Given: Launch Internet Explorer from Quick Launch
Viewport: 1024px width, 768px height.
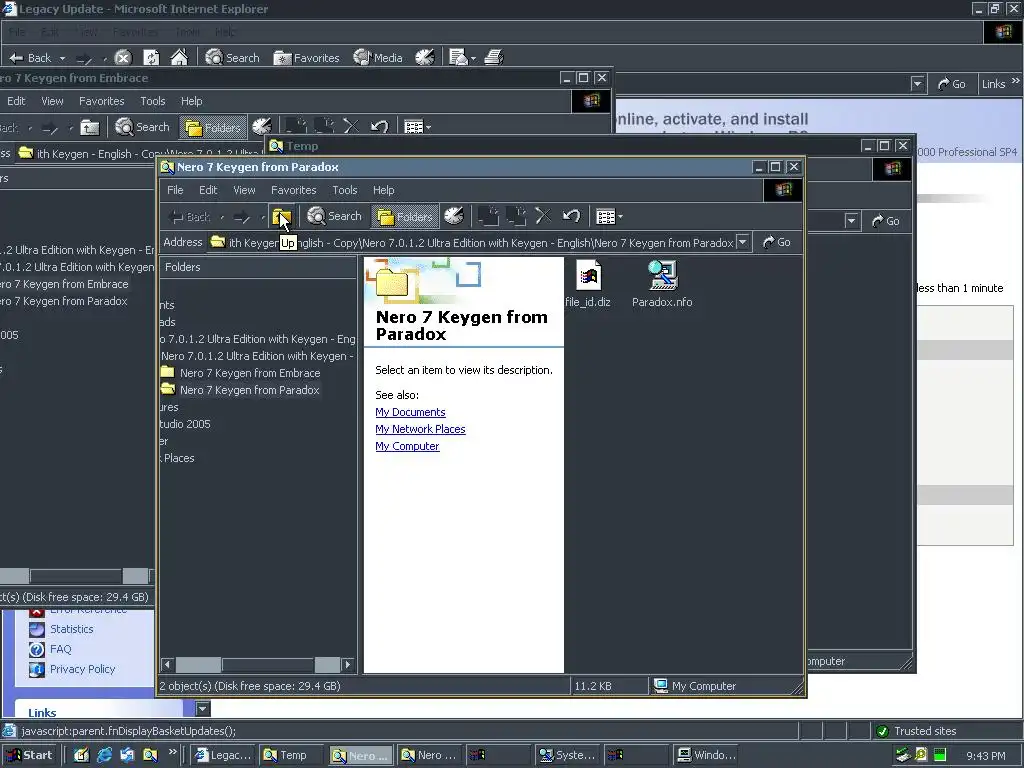Looking at the screenshot, I should (x=104, y=755).
